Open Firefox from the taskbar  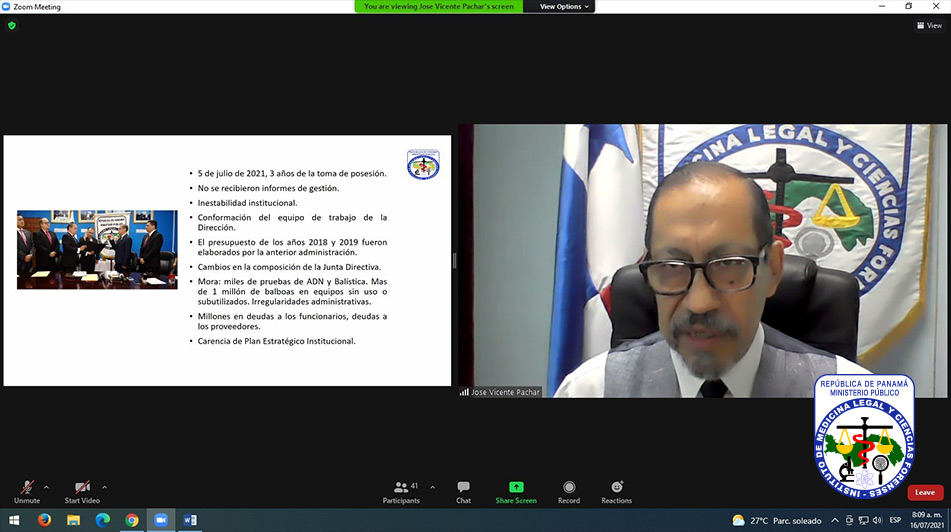click(44, 520)
